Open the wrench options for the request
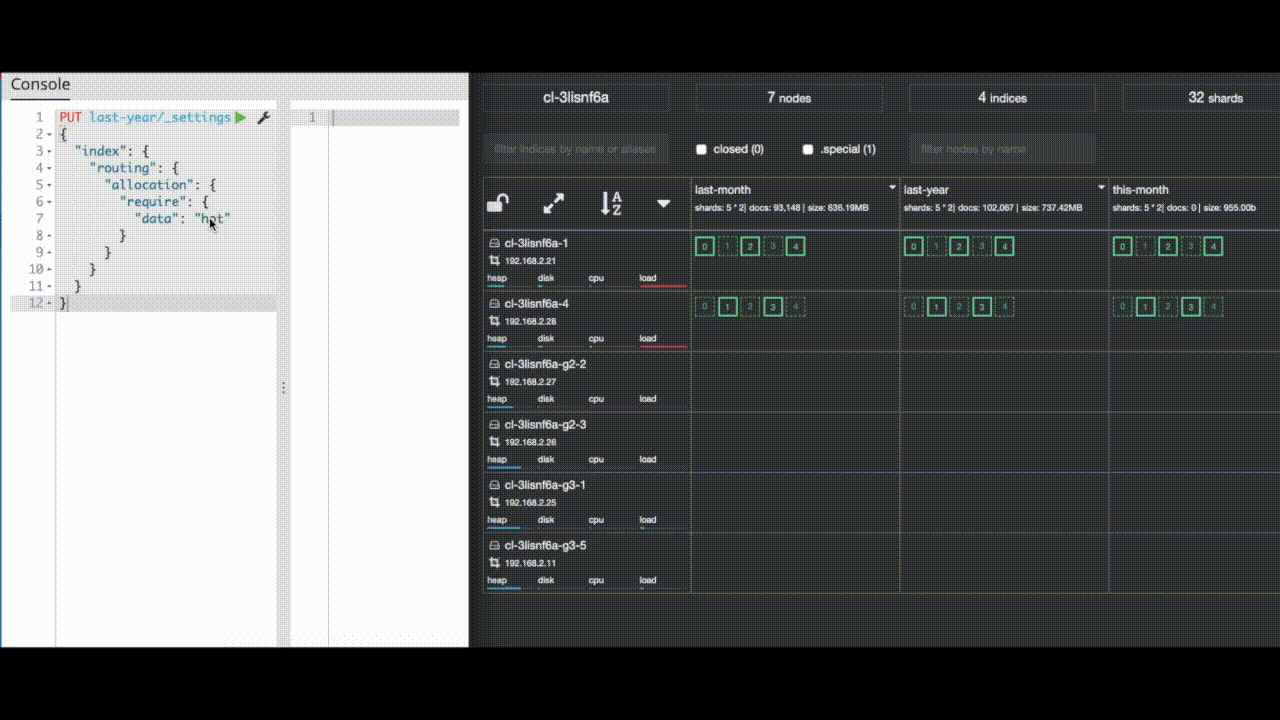Screen dimensions: 1280x720 click(263, 118)
